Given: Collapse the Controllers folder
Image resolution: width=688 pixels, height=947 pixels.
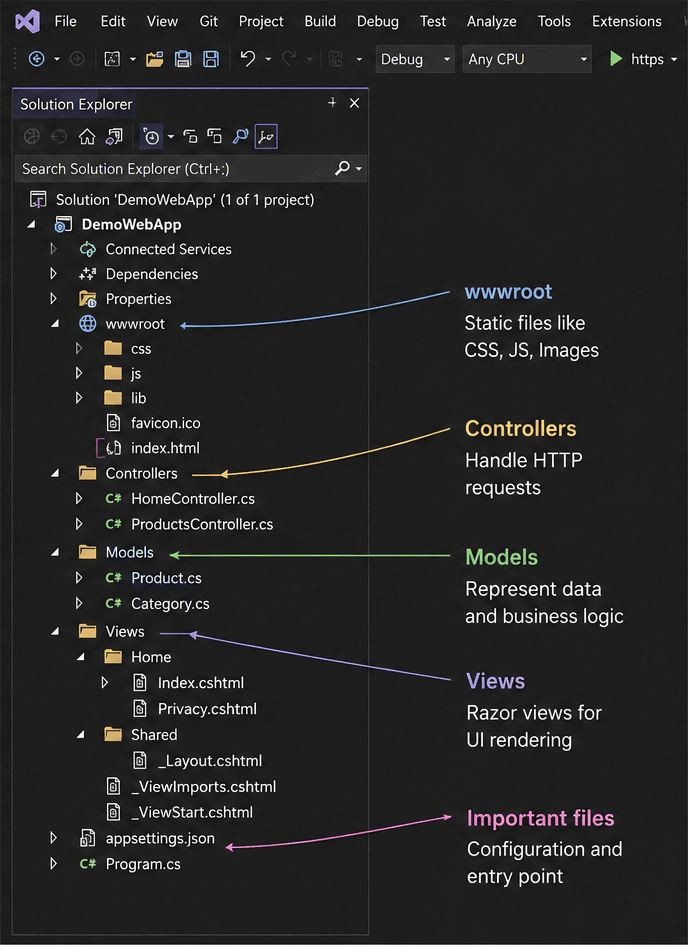Looking at the screenshot, I should coord(55,474).
